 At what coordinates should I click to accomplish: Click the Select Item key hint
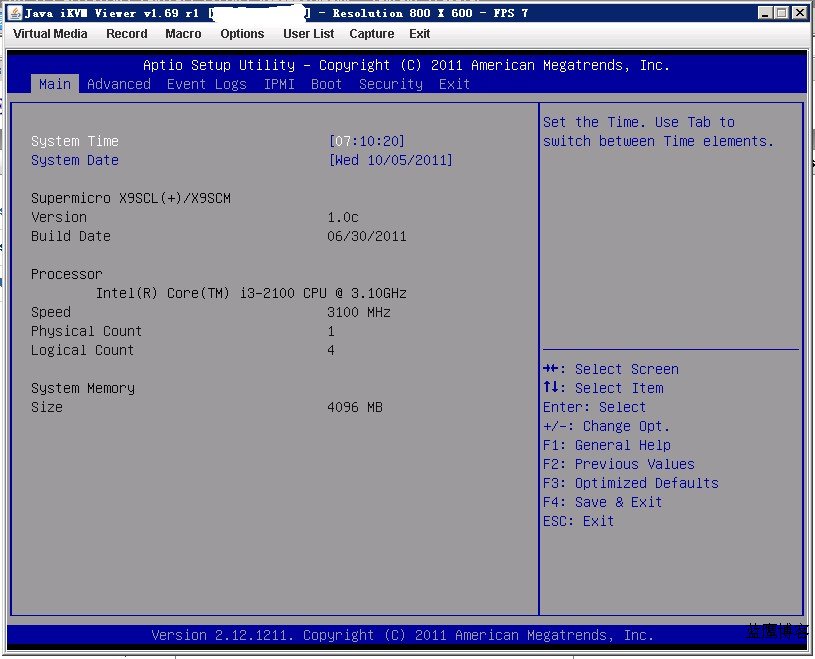click(603, 388)
